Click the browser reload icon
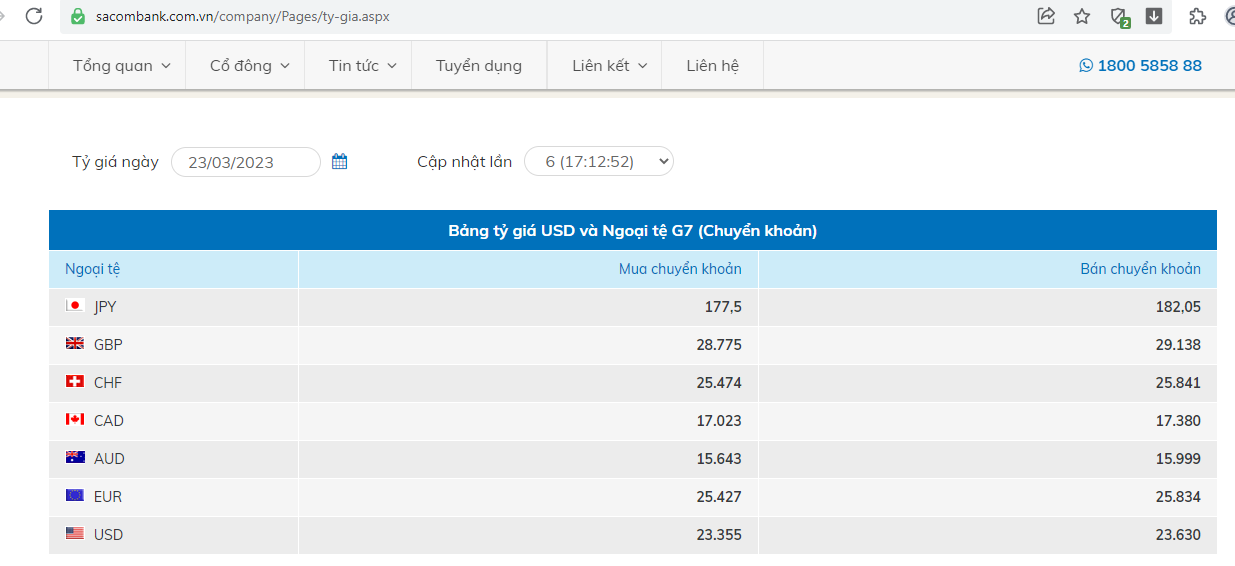This screenshot has width=1235, height=566. point(34,16)
